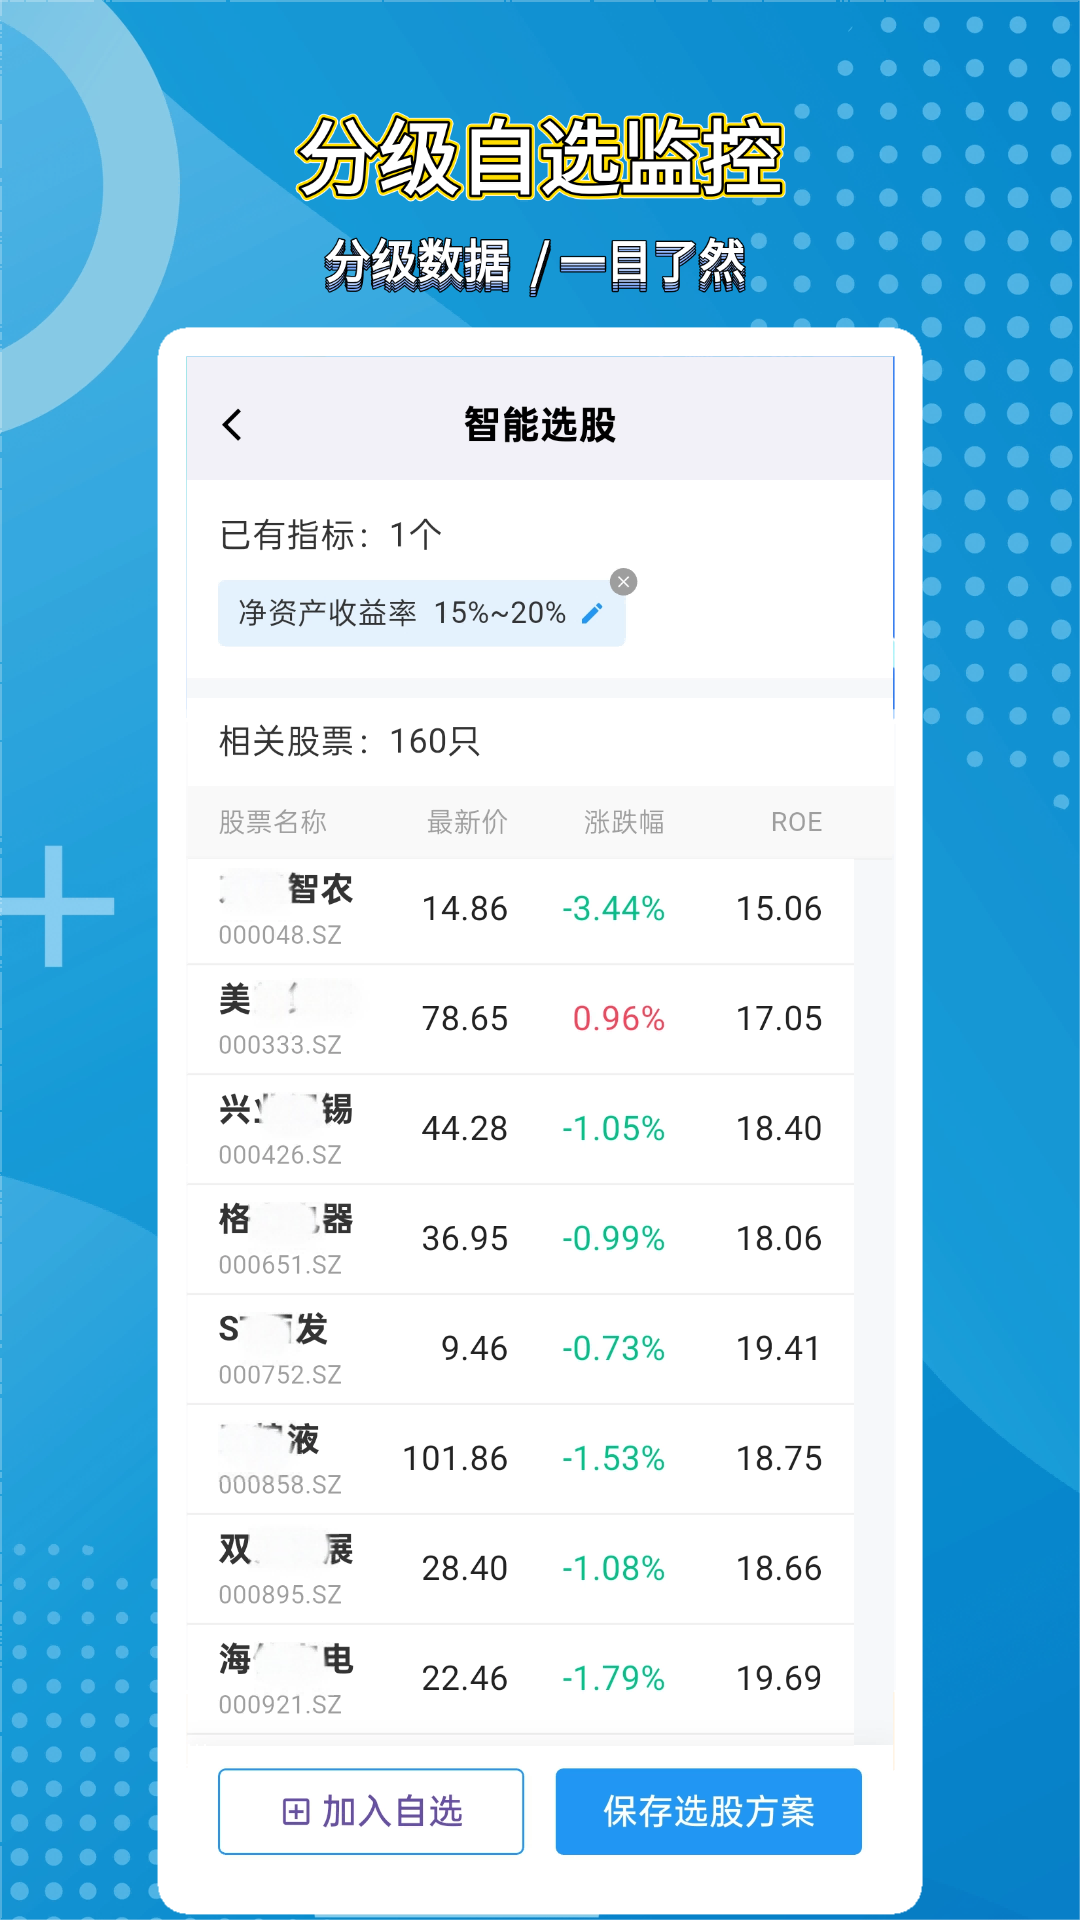Image resolution: width=1080 pixels, height=1920 pixels.
Task: Tap the 净资产收益率 15%~20% indicator chip
Action: (402, 613)
